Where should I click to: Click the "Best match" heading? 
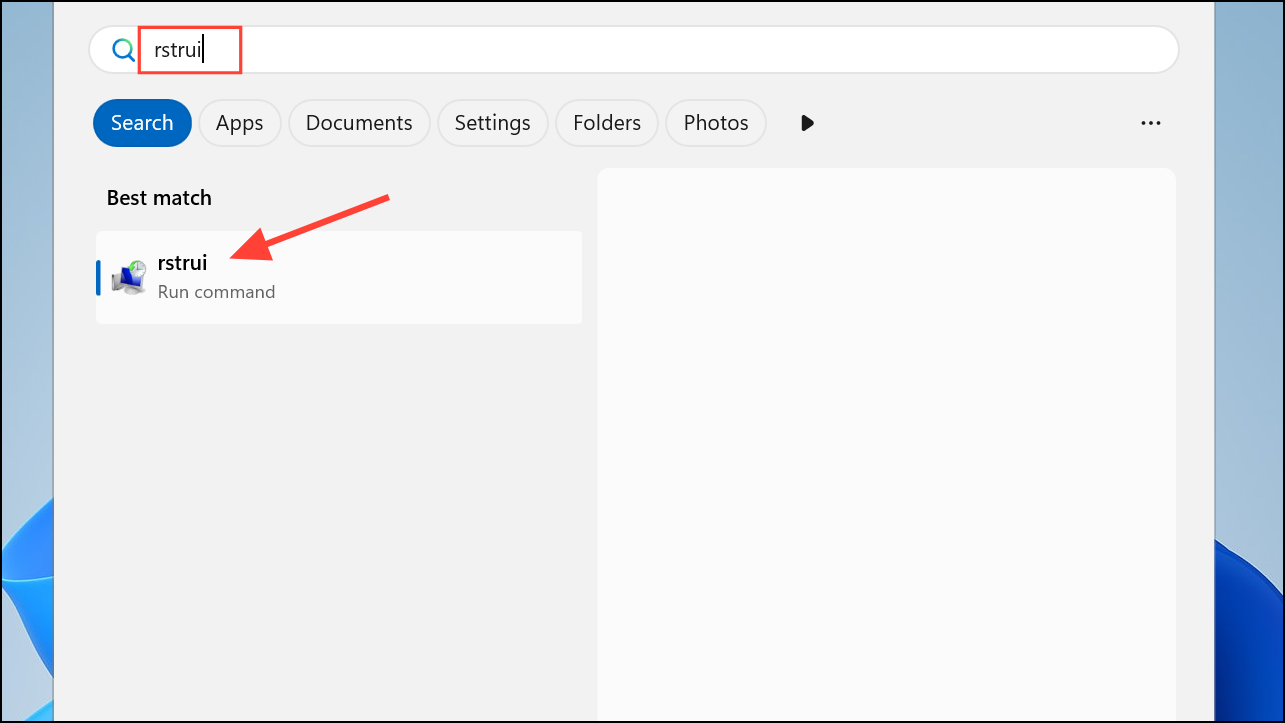pyautogui.click(x=159, y=198)
